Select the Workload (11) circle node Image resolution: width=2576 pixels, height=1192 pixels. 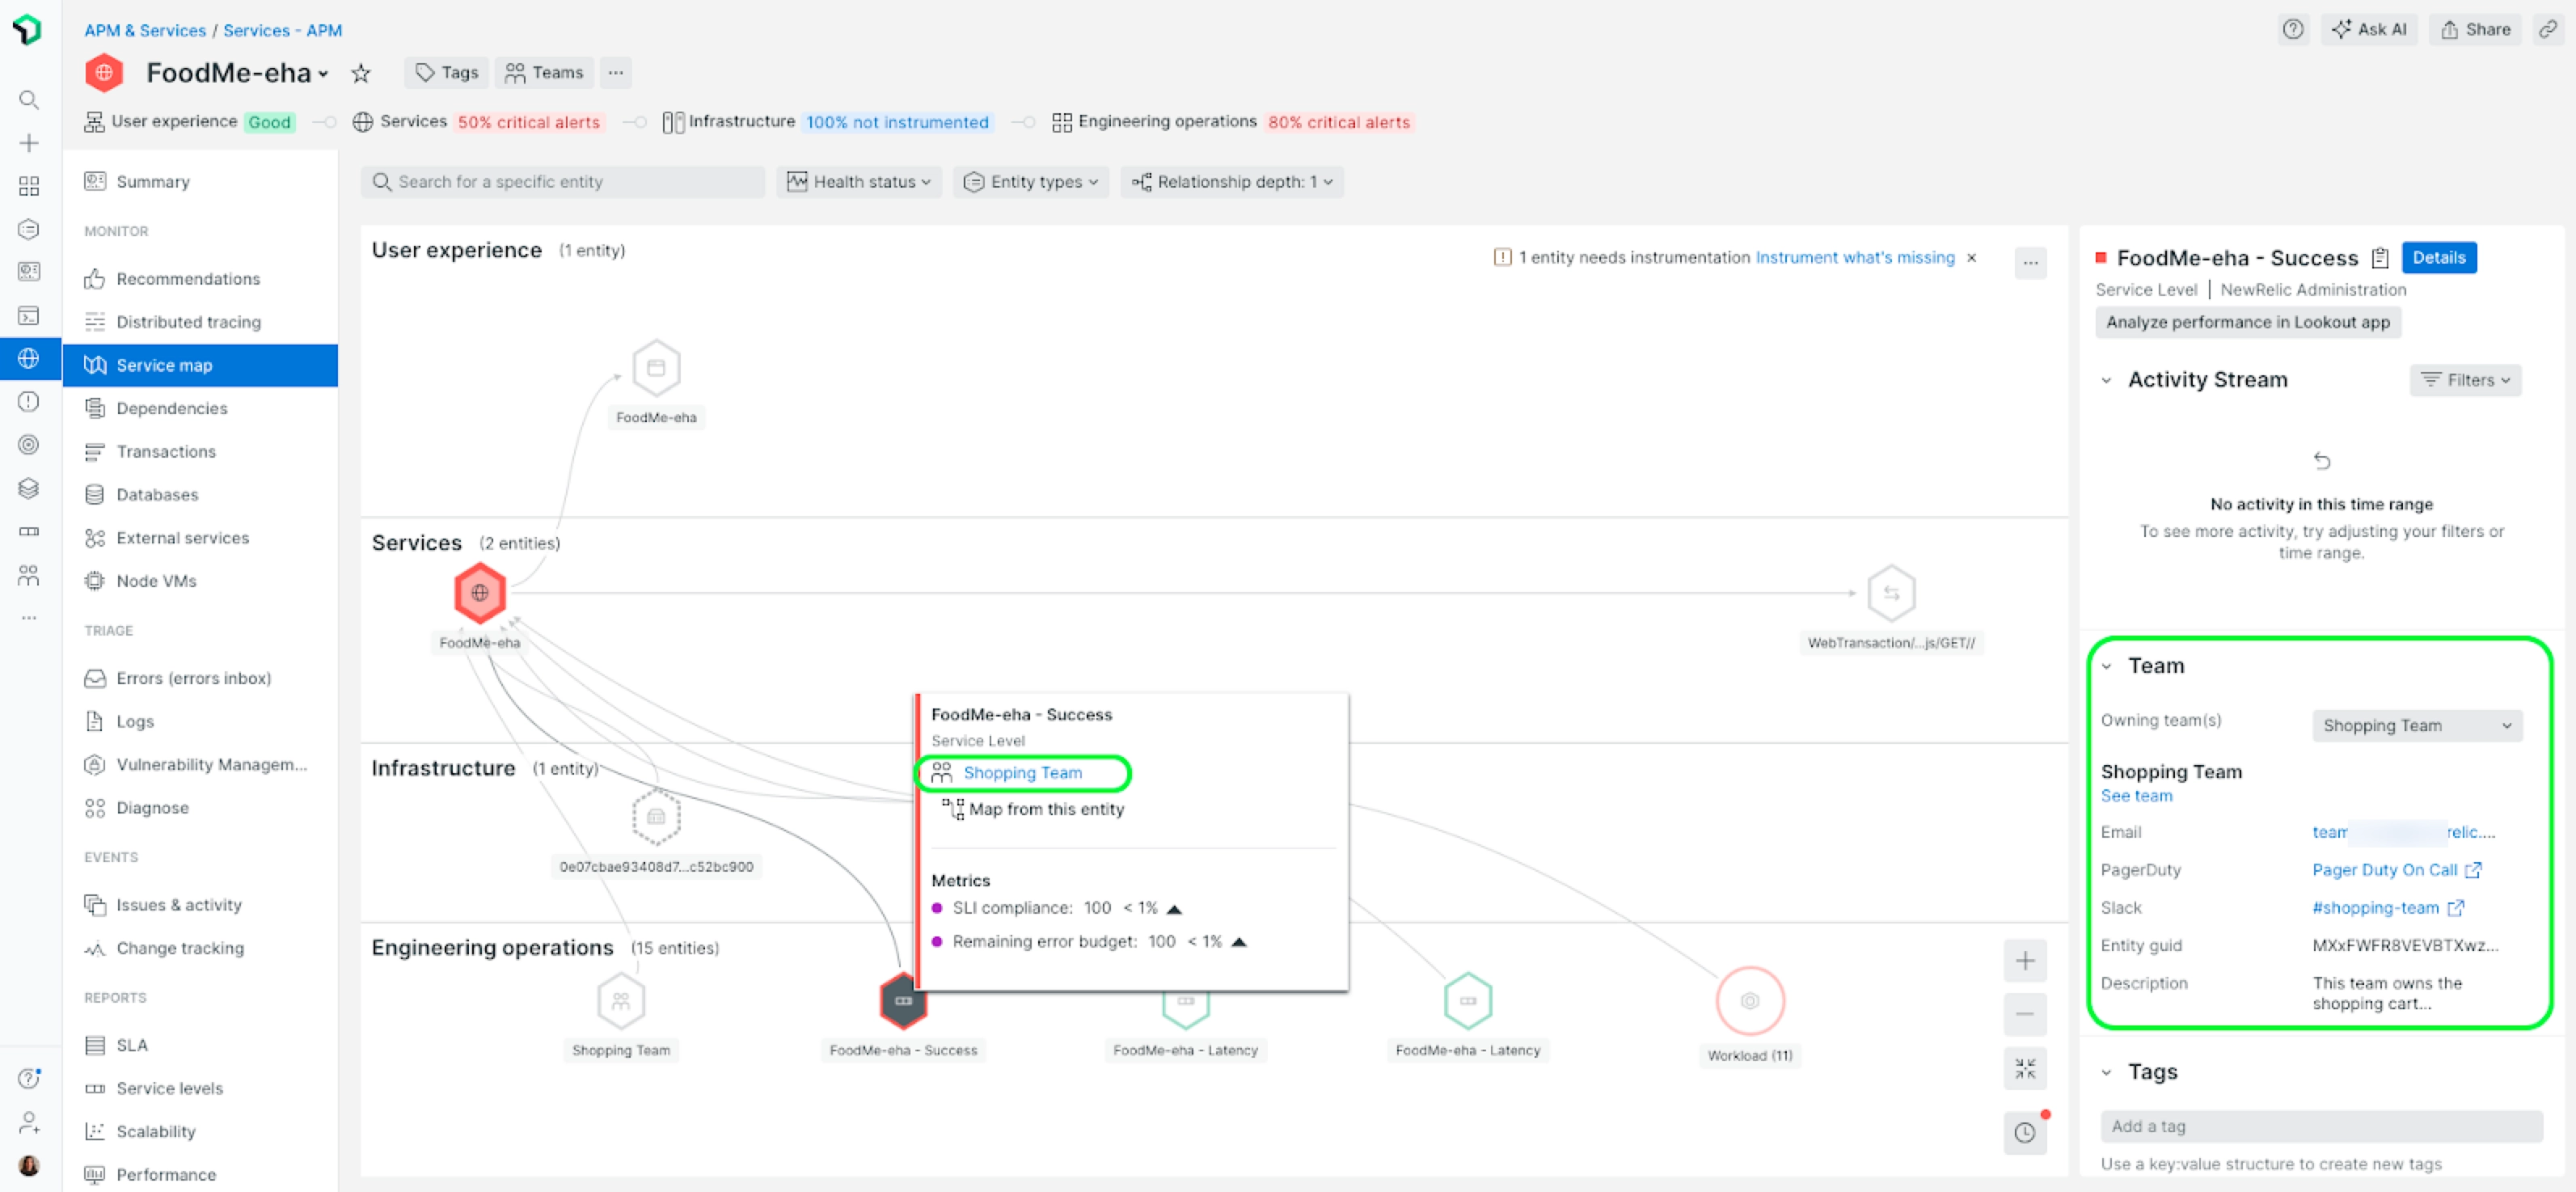[1750, 1000]
